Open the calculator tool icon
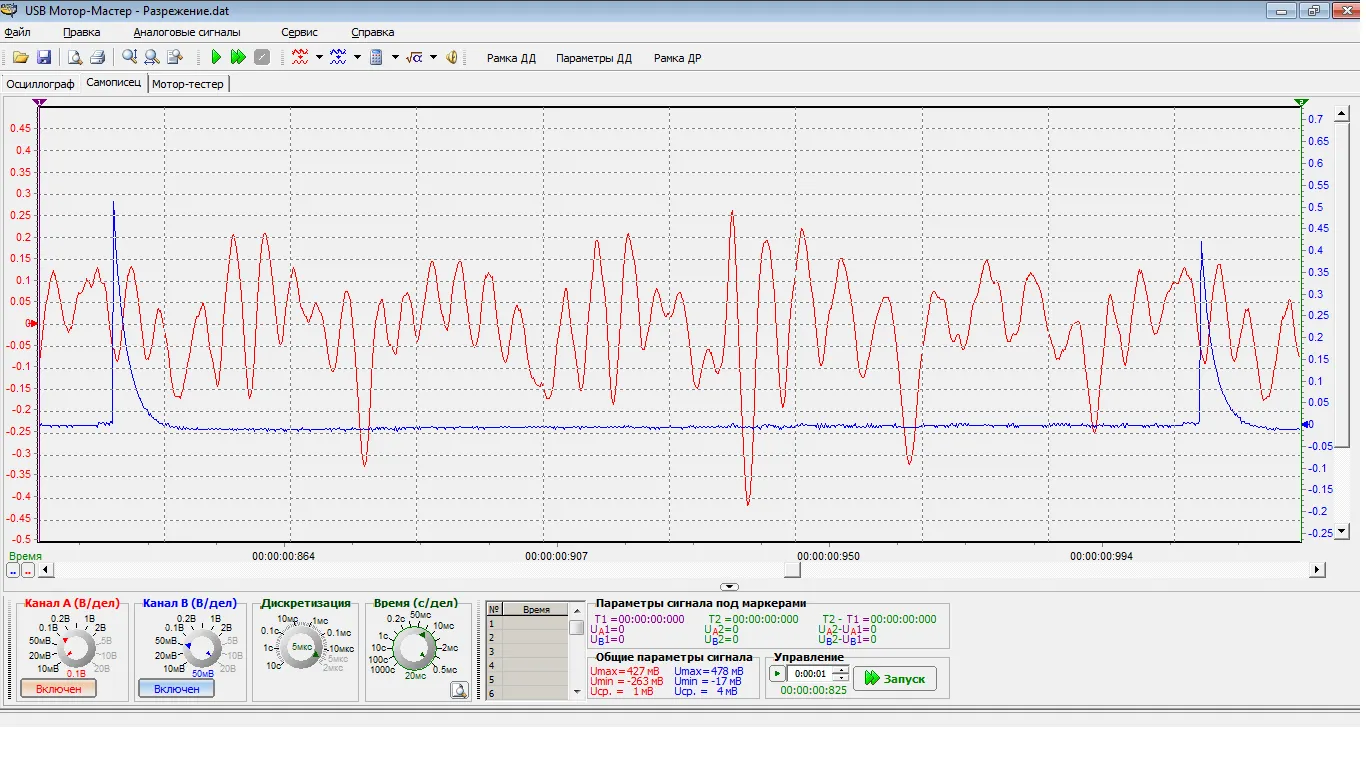 pyautogui.click(x=377, y=58)
